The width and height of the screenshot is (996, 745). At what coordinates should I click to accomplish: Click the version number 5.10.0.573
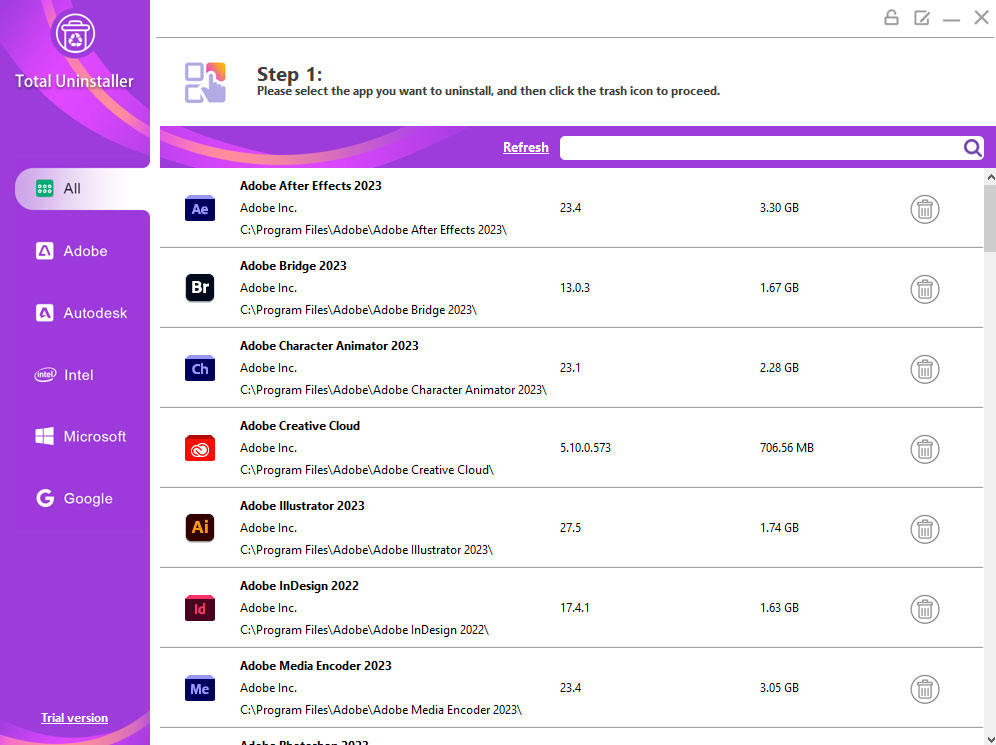(585, 448)
